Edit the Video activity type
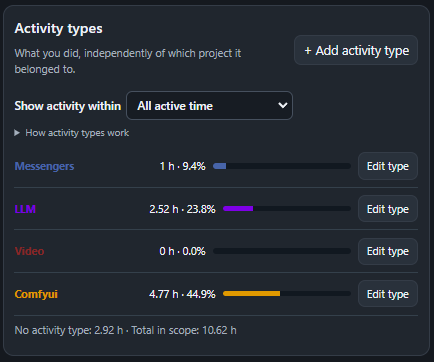 [388, 251]
